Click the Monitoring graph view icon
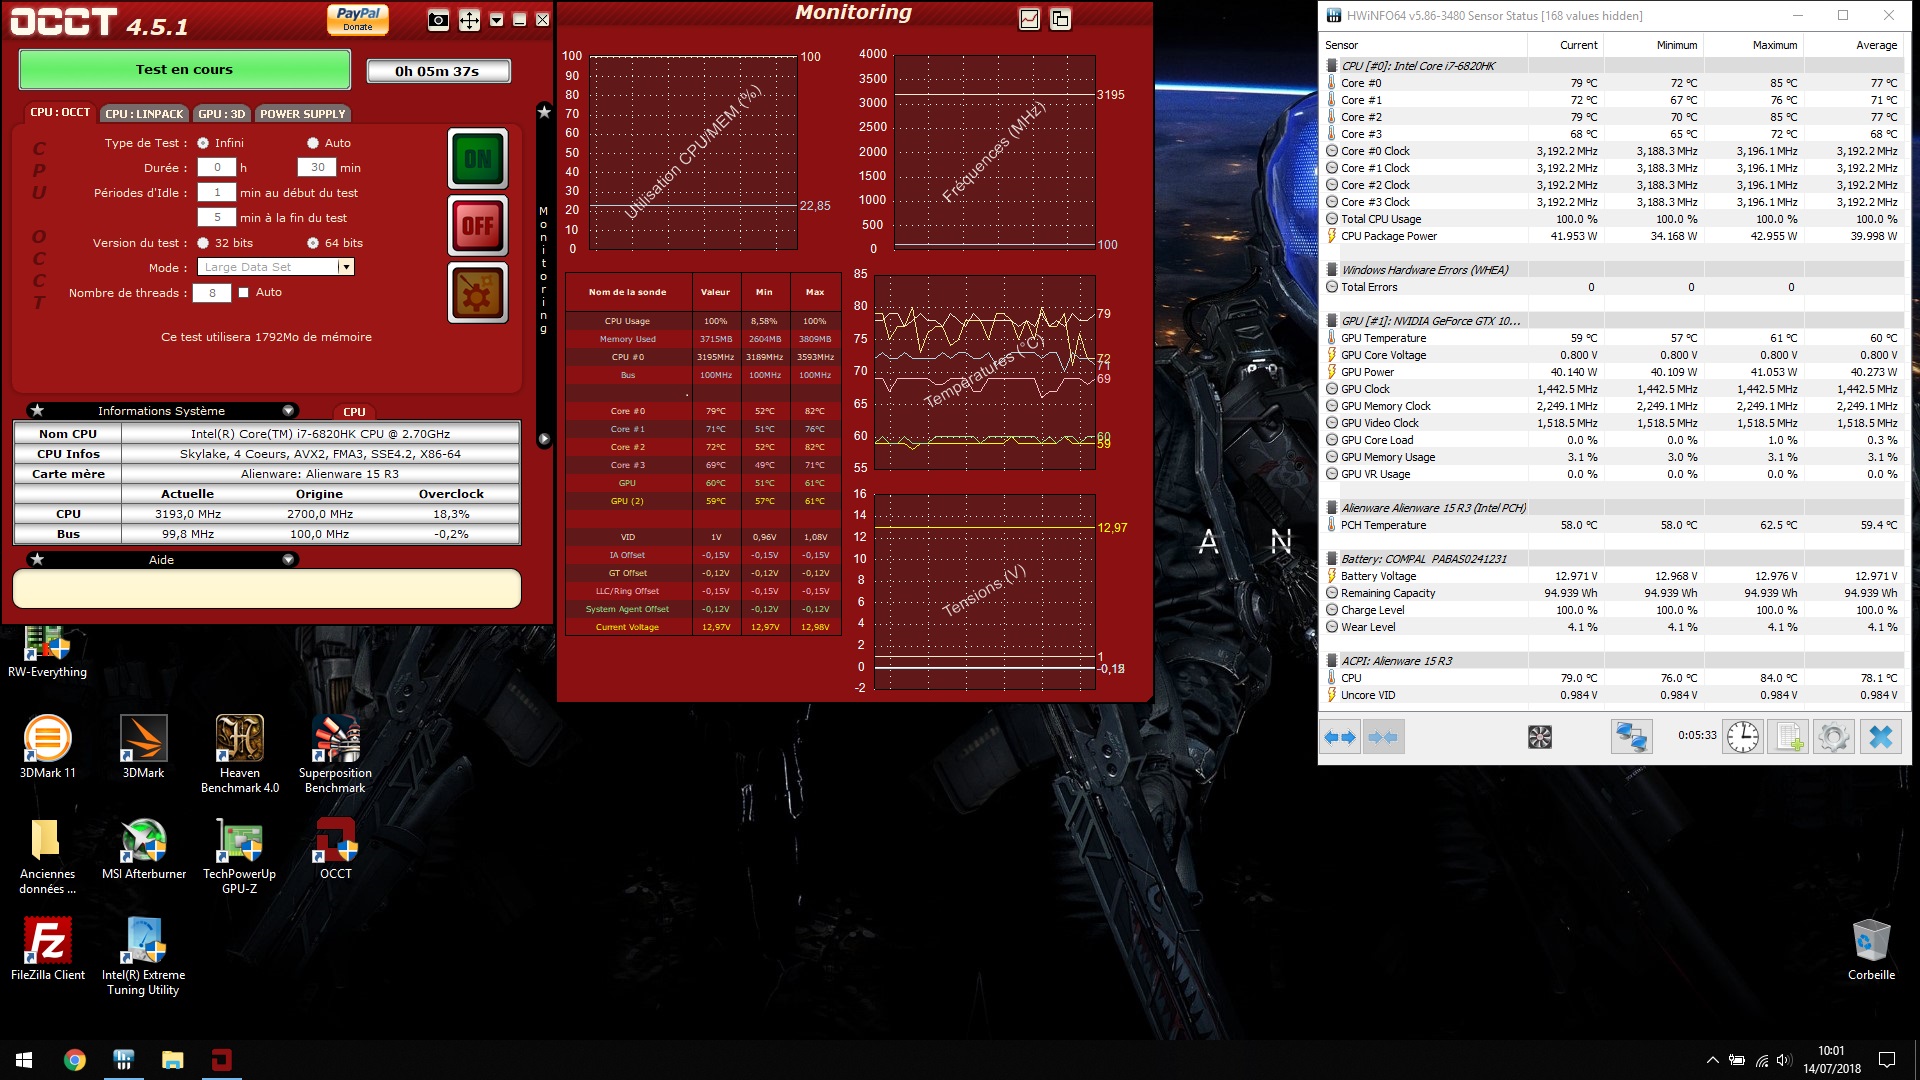This screenshot has width=1920, height=1080. tap(1029, 19)
